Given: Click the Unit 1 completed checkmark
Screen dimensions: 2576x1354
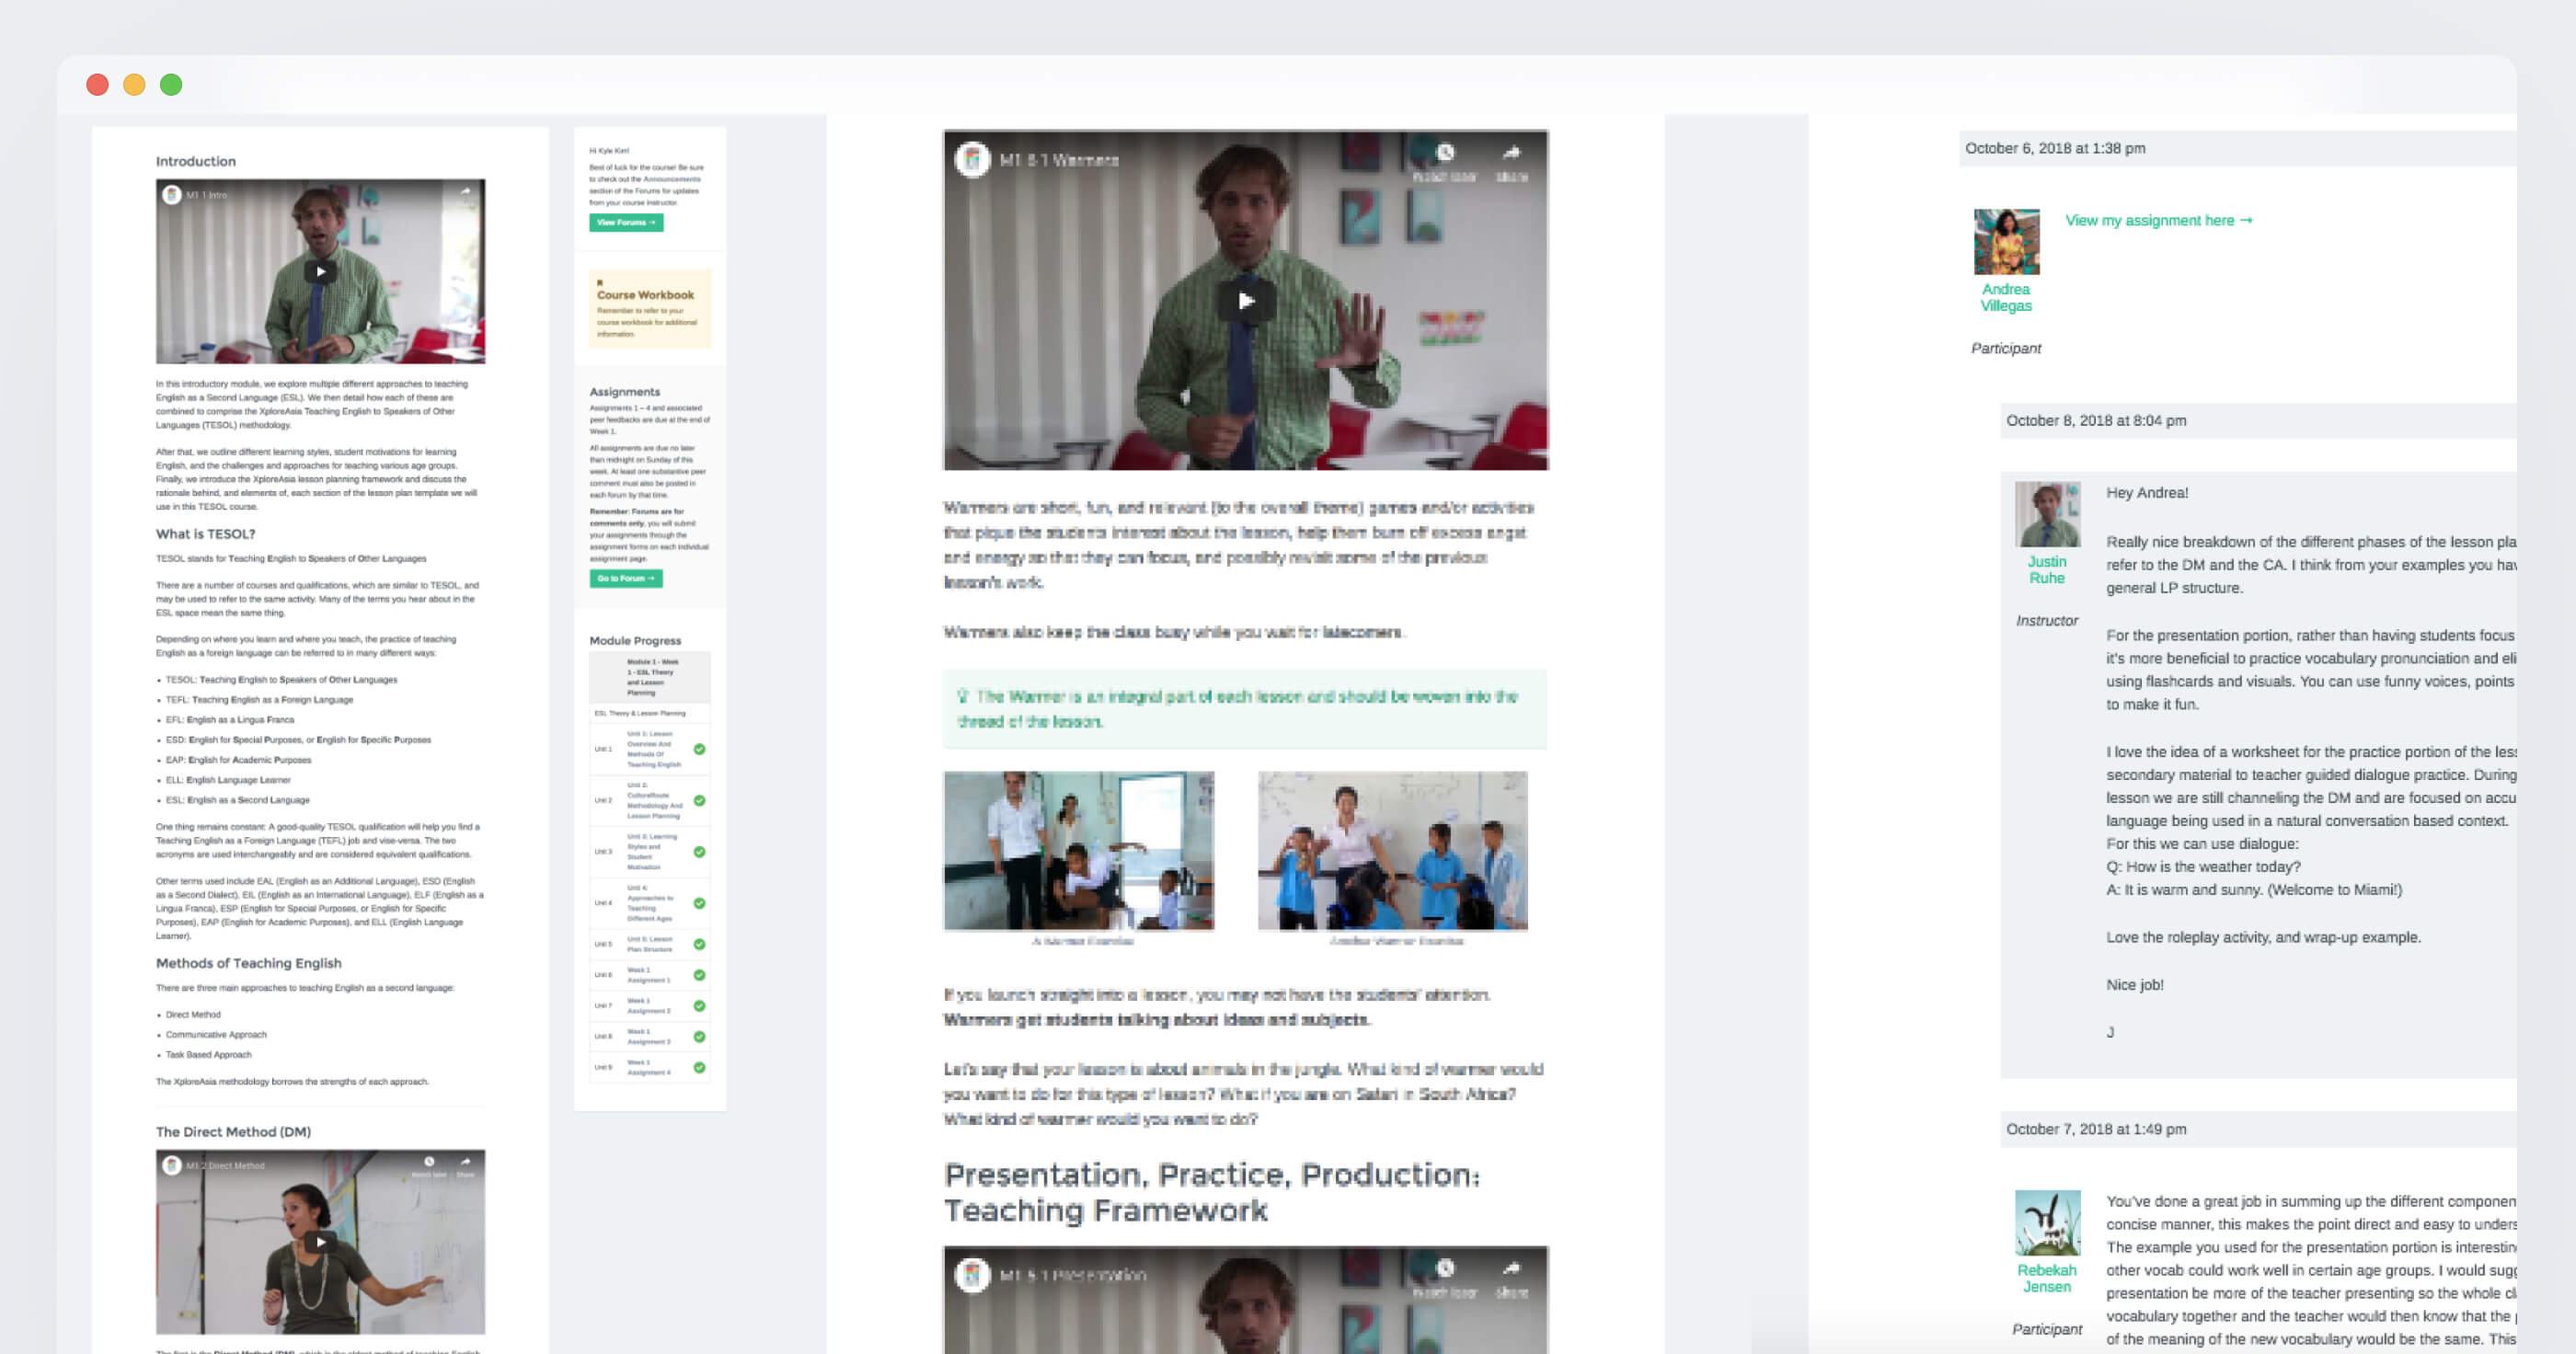Looking at the screenshot, I should click(700, 749).
